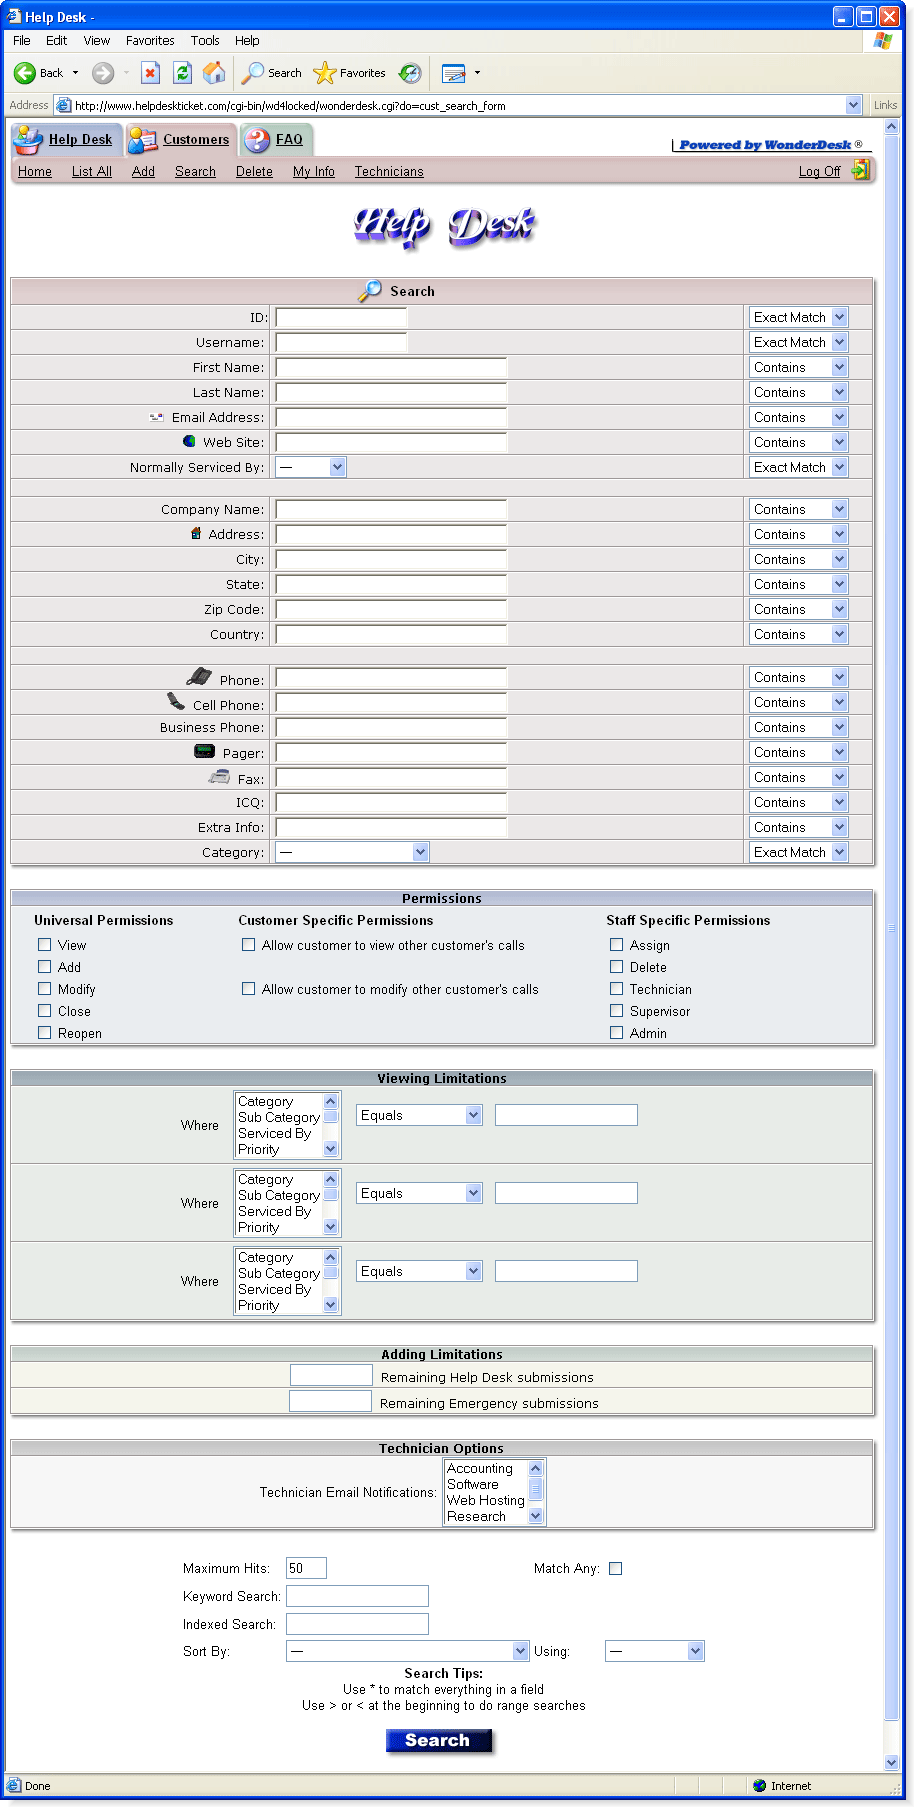Click the Mail toolbar icon

[454, 73]
